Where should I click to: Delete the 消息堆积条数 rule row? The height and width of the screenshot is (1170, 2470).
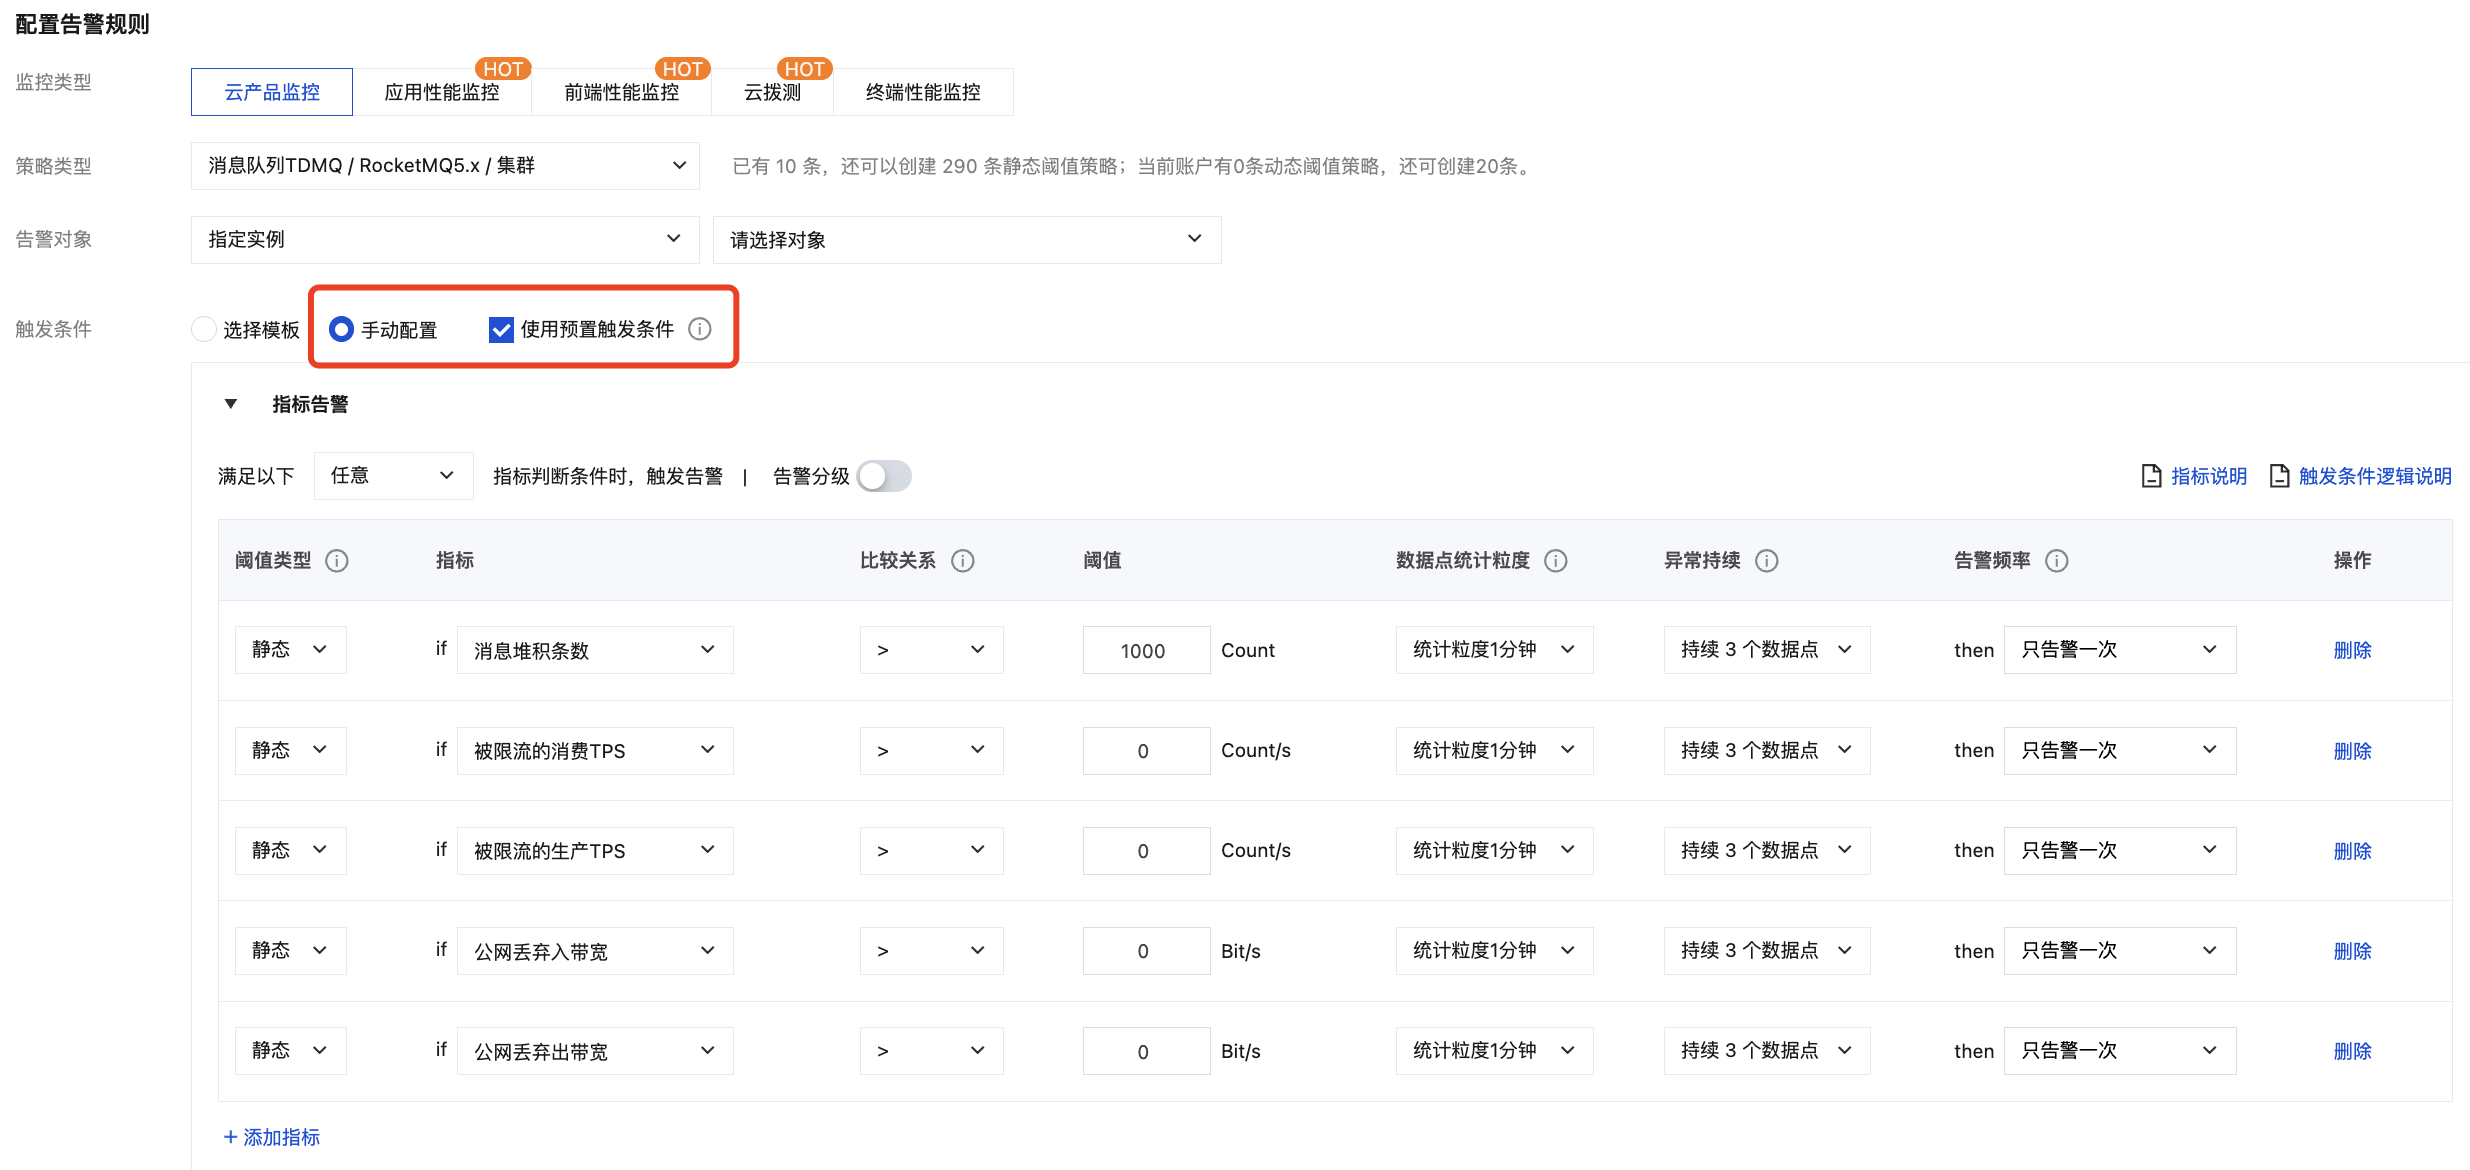tap(2352, 651)
